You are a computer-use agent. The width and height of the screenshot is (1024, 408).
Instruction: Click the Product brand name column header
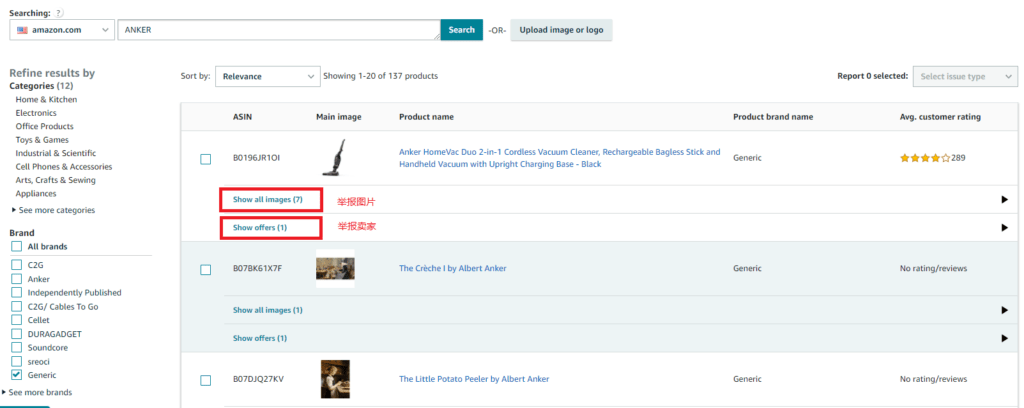coord(773,117)
